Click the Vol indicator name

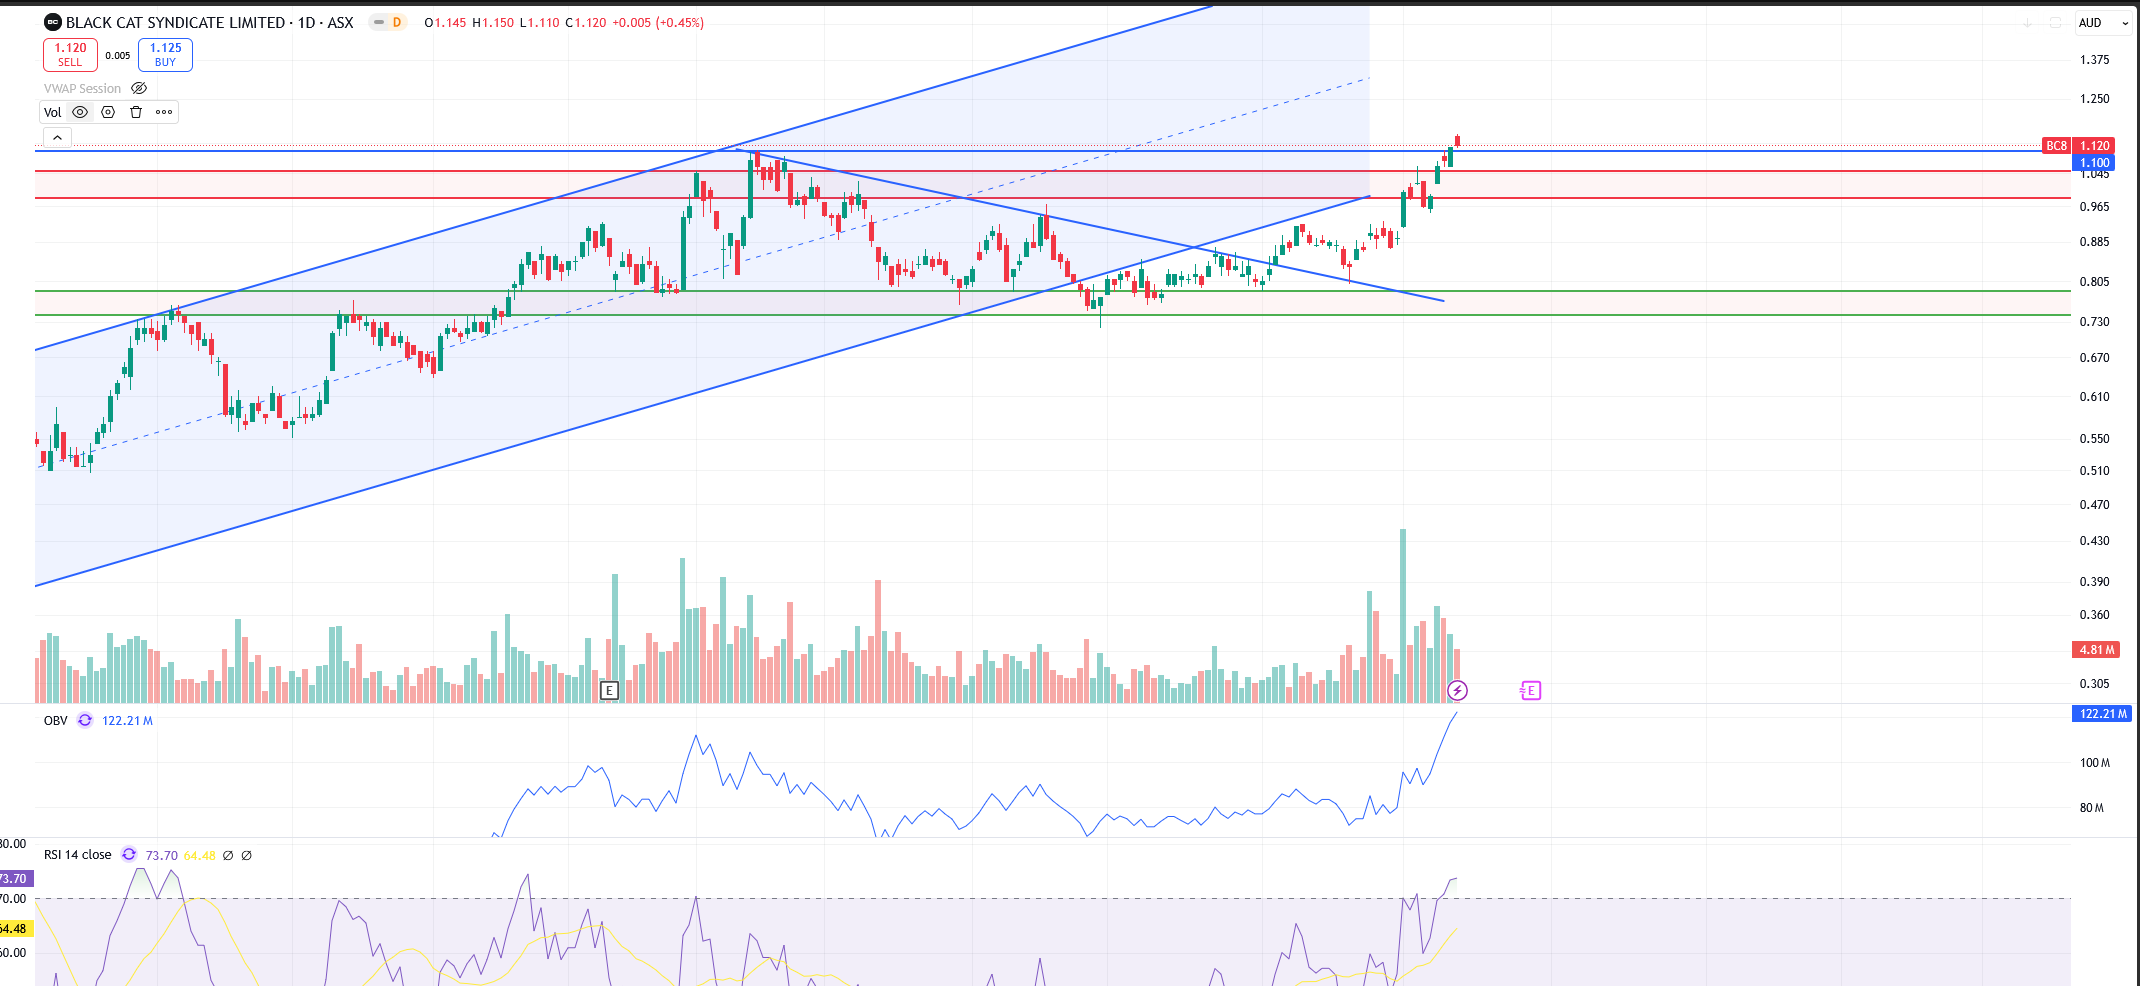pos(52,112)
